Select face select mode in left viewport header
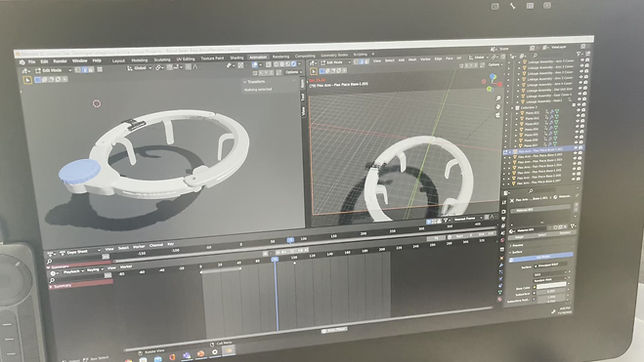 coord(91,70)
